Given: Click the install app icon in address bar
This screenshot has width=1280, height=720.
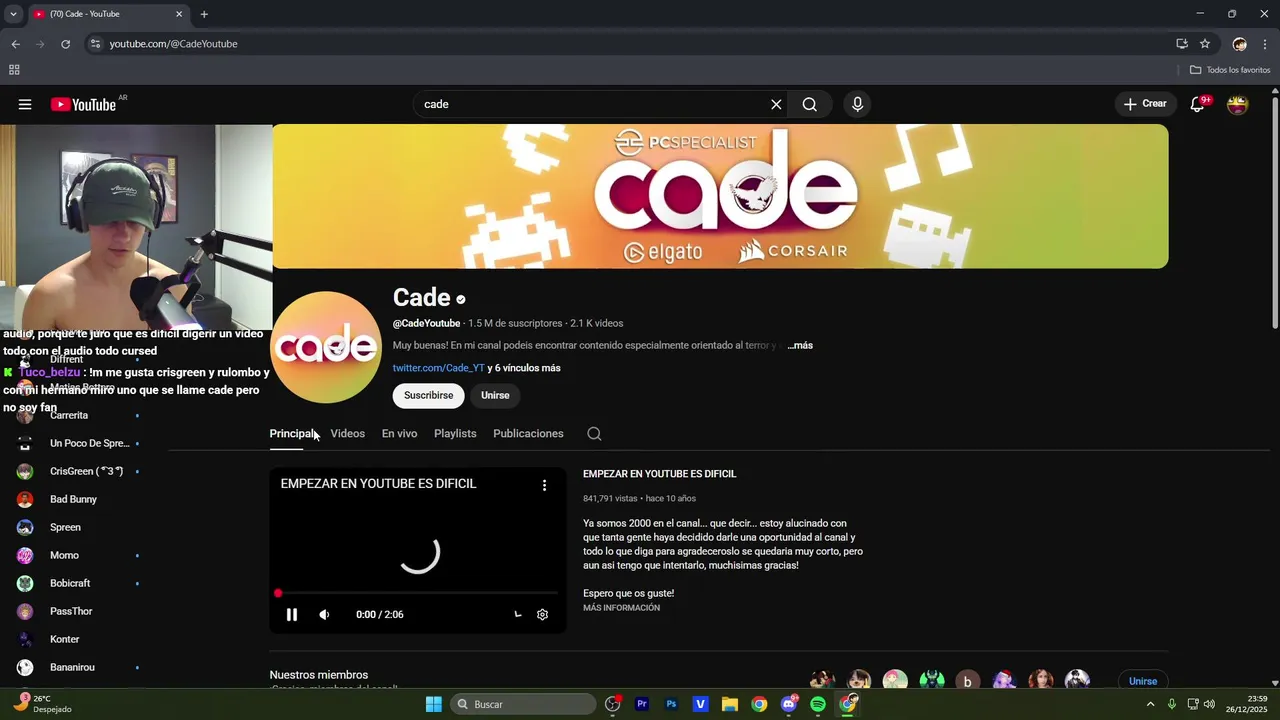Looking at the screenshot, I should click(1182, 44).
